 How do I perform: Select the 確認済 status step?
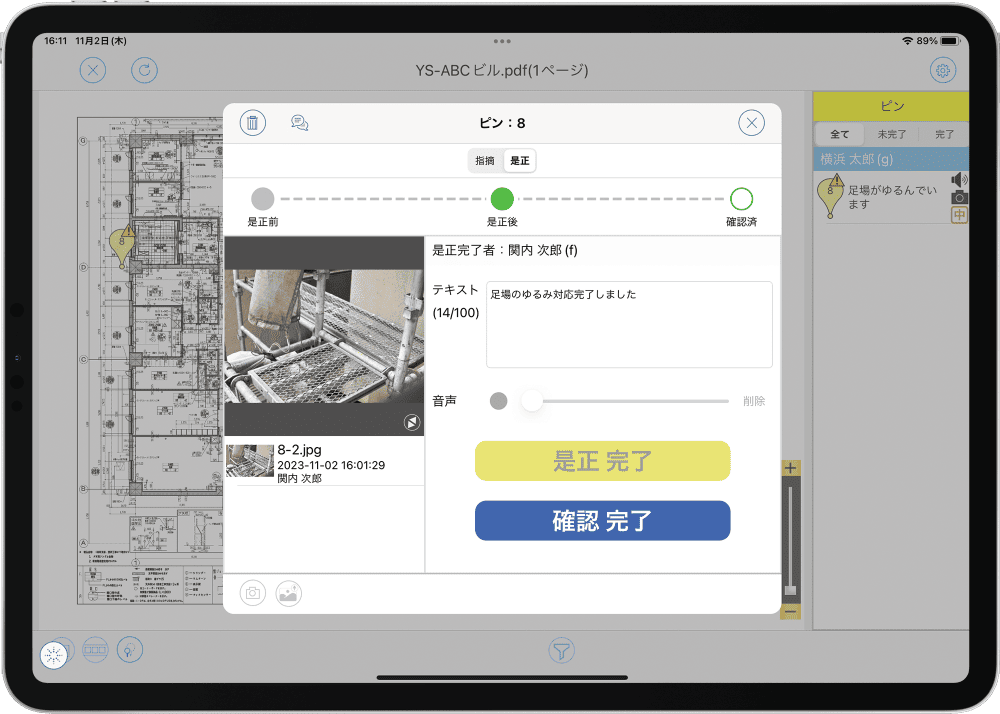(x=741, y=198)
